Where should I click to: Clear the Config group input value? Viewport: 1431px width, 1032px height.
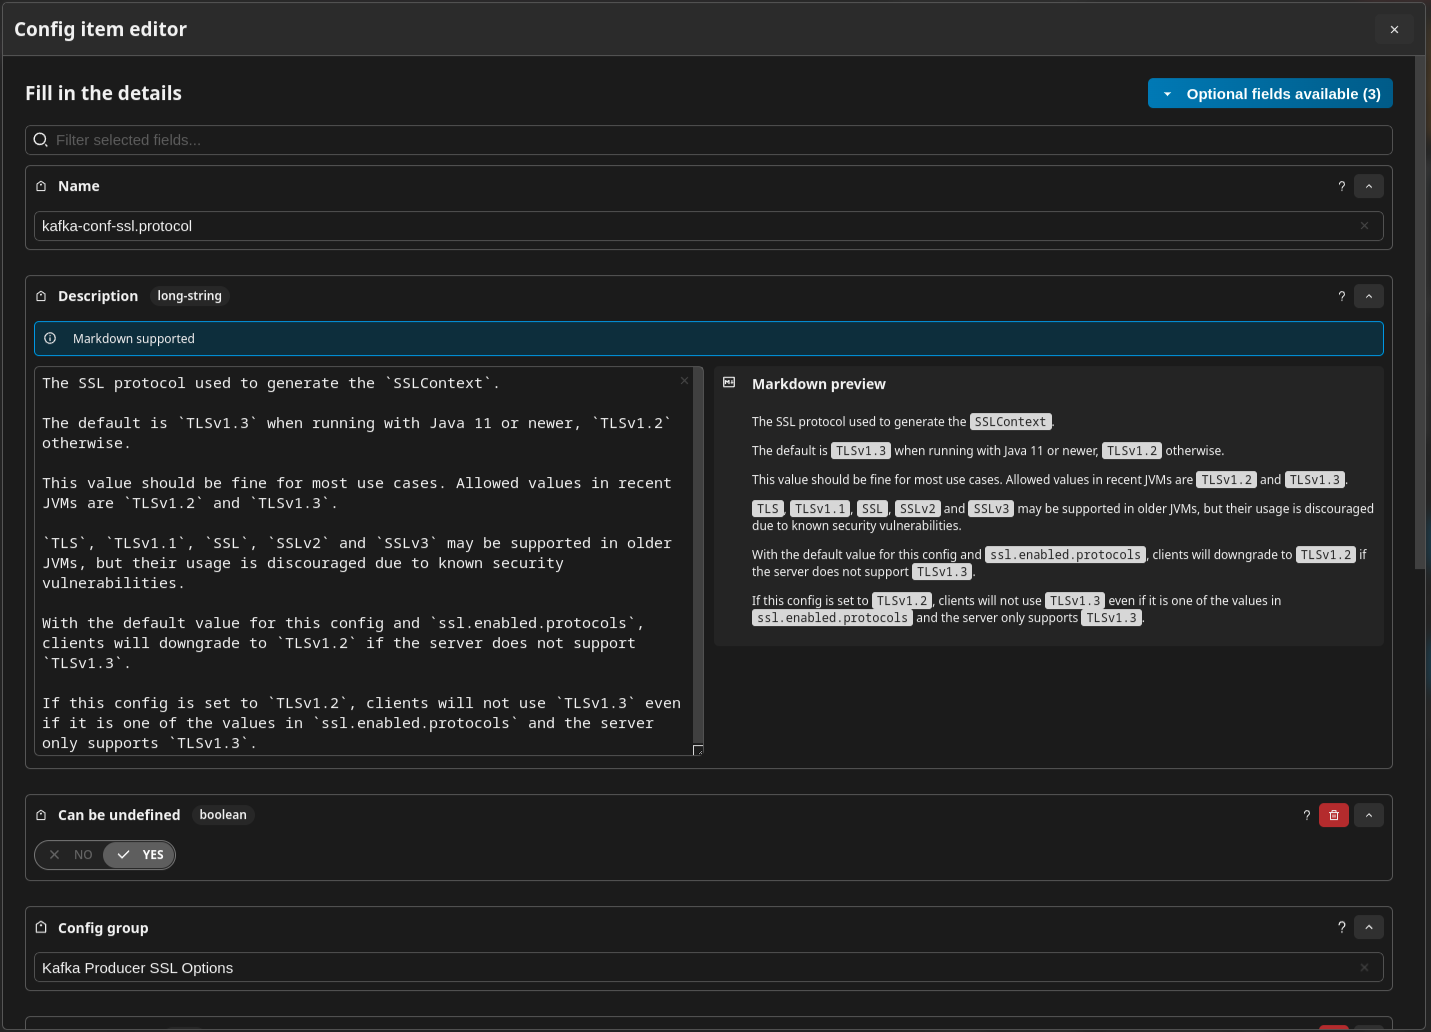(1364, 967)
